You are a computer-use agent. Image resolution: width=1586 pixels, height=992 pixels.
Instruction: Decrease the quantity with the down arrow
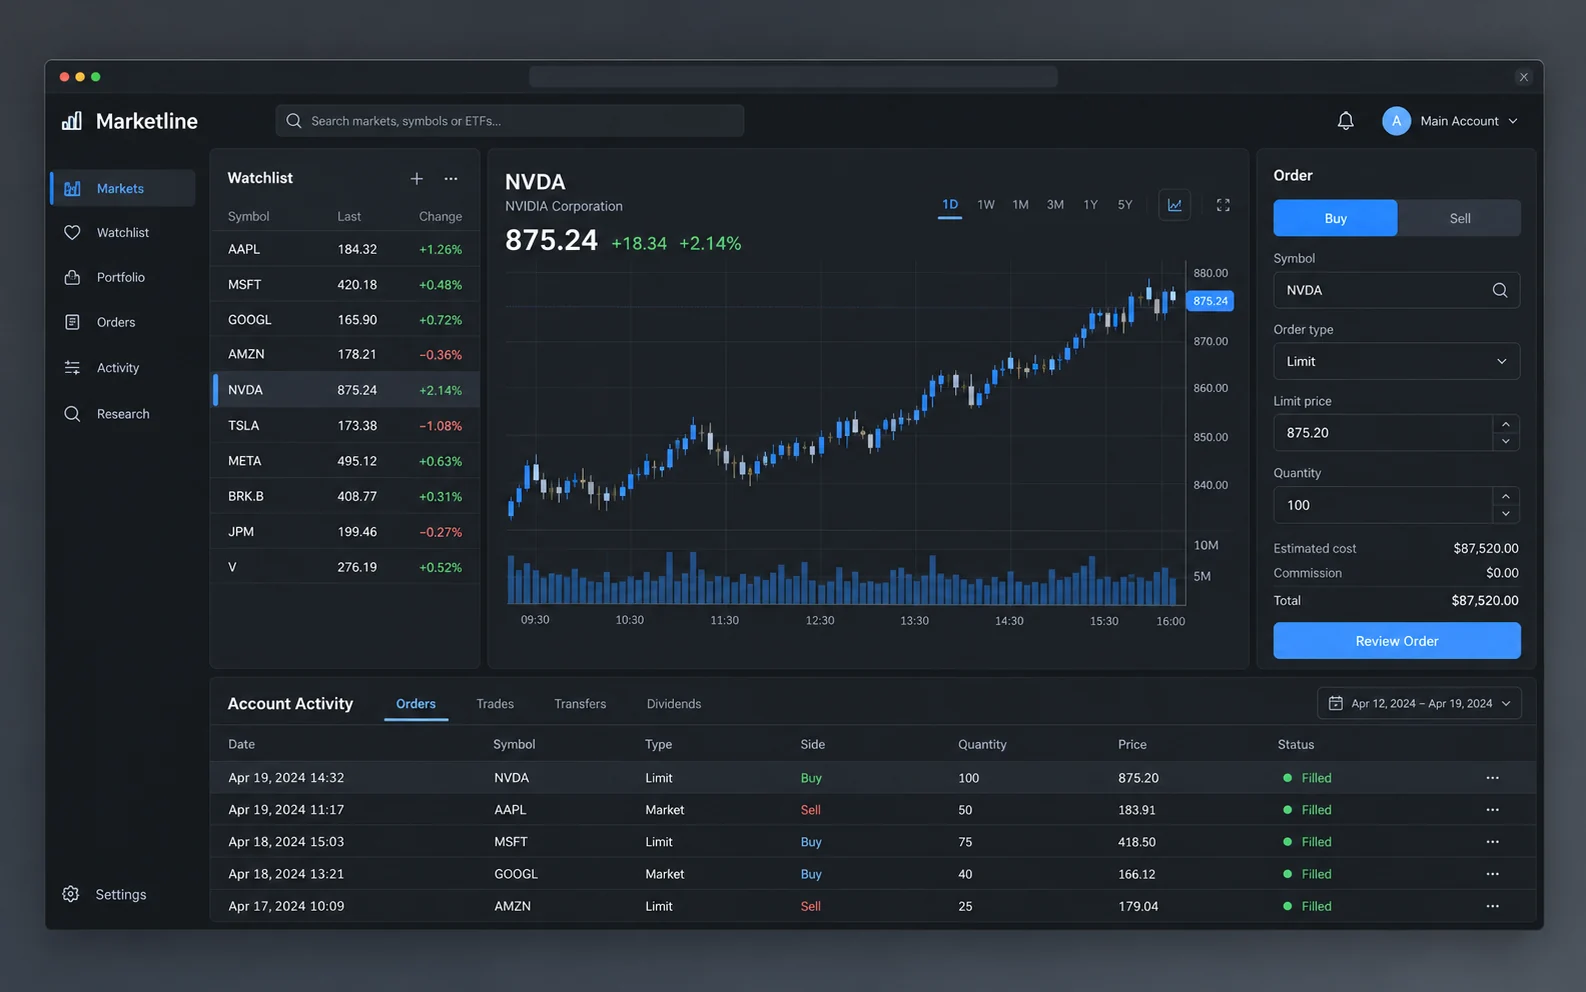click(x=1506, y=514)
